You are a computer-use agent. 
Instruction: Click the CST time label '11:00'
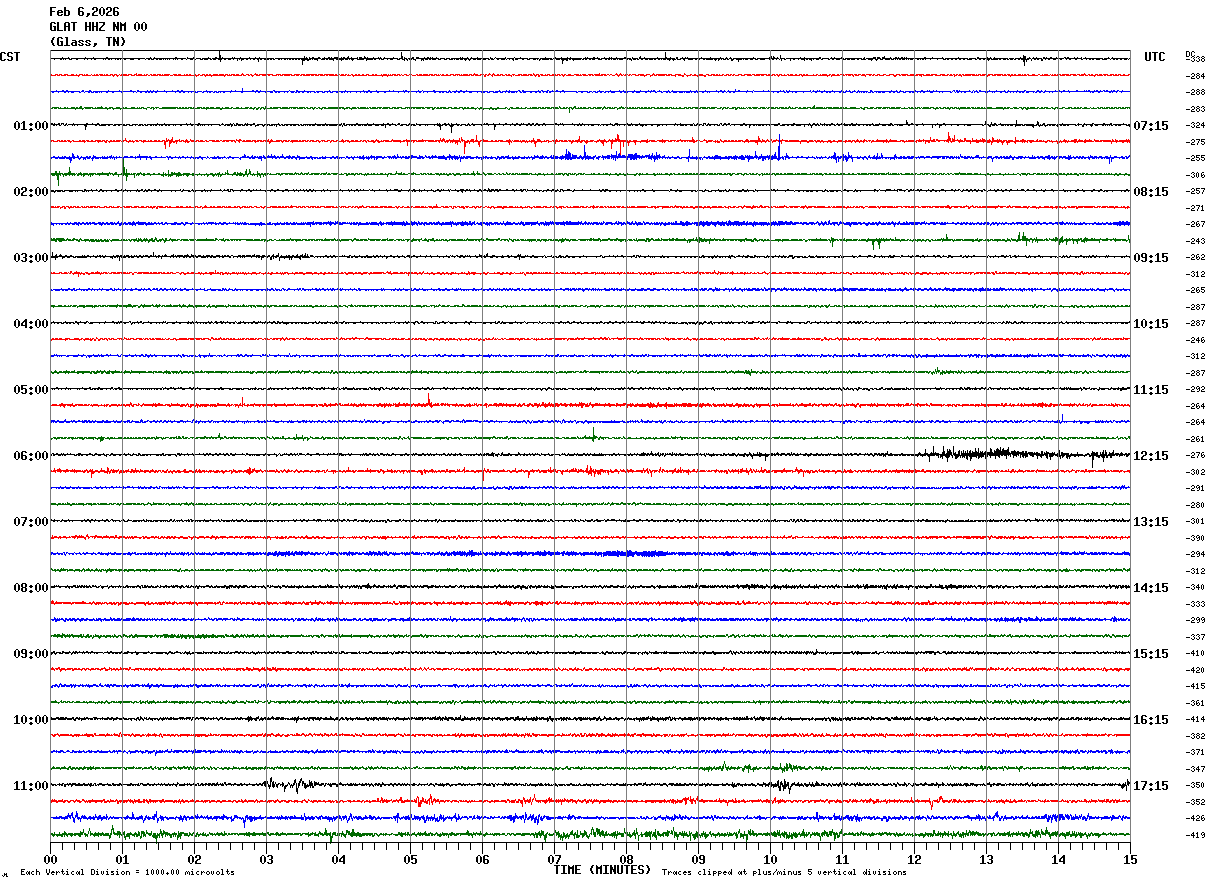[31, 786]
